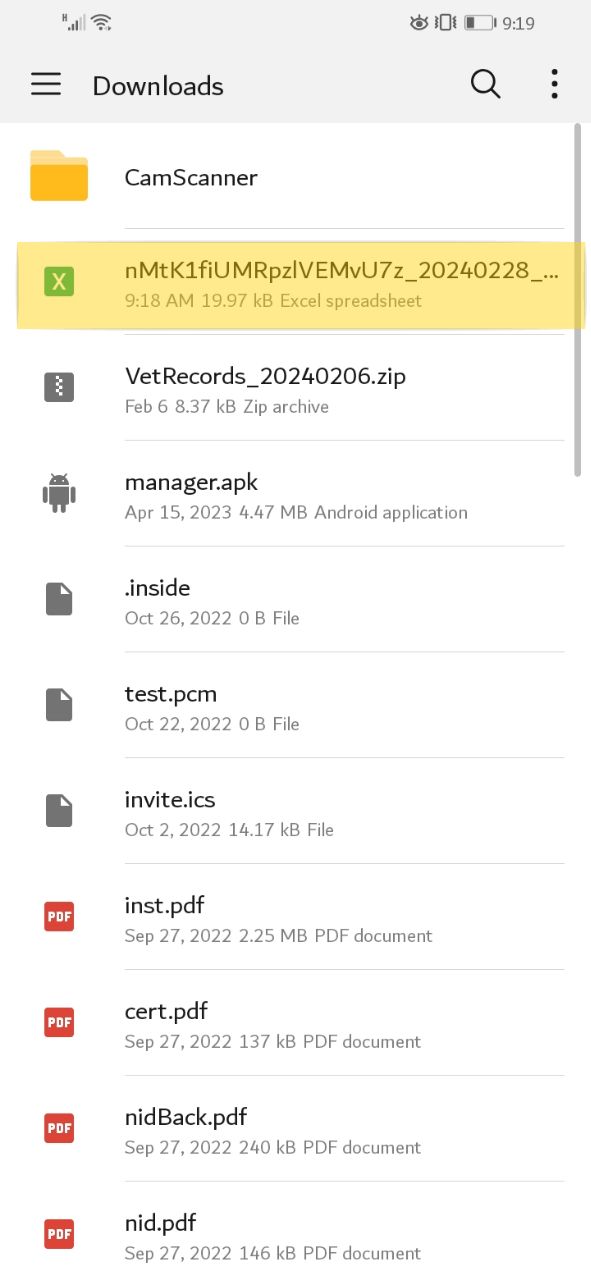The width and height of the screenshot is (591, 1280).
Task: Tap the zip archive icon for VetRecords
Action: pos(59,388)
